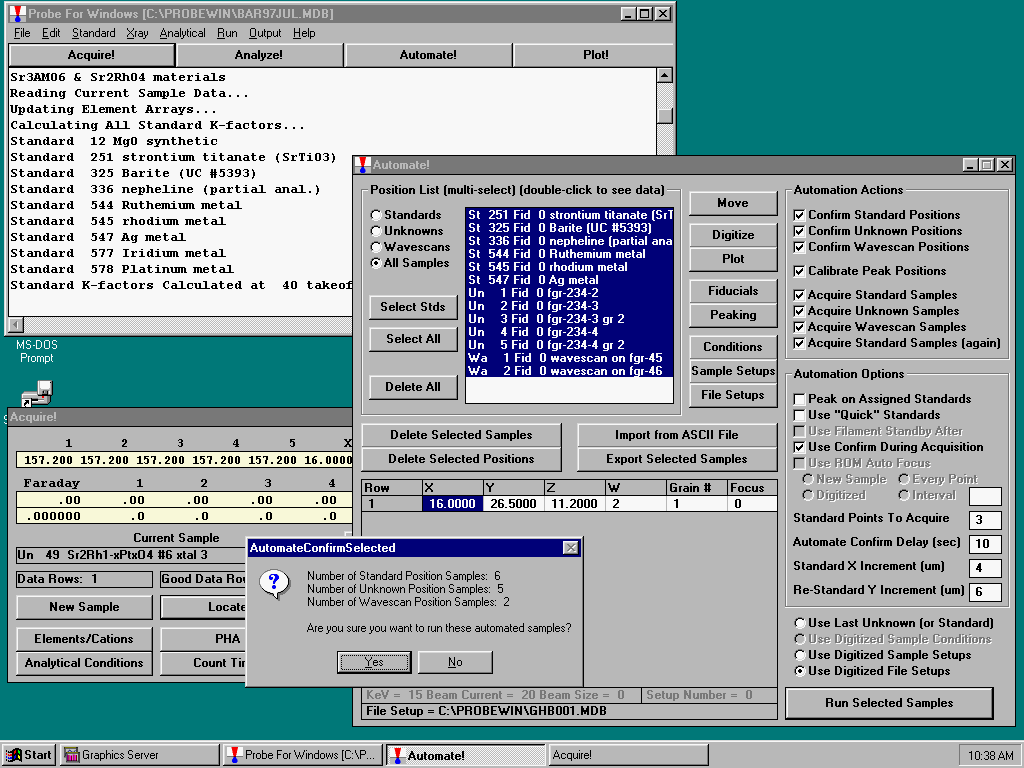Click Probe For Windows title bar icon
This screenshot has height=768, width=1024.
pos(18,13)
